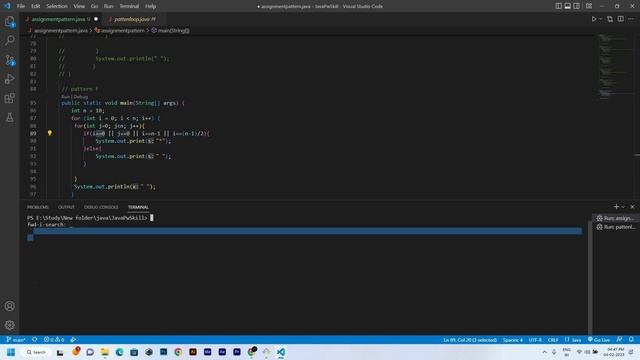The image size is (640, 360).
Task: Click the Windows taskbar Search box
Action: tap(36, 352)
